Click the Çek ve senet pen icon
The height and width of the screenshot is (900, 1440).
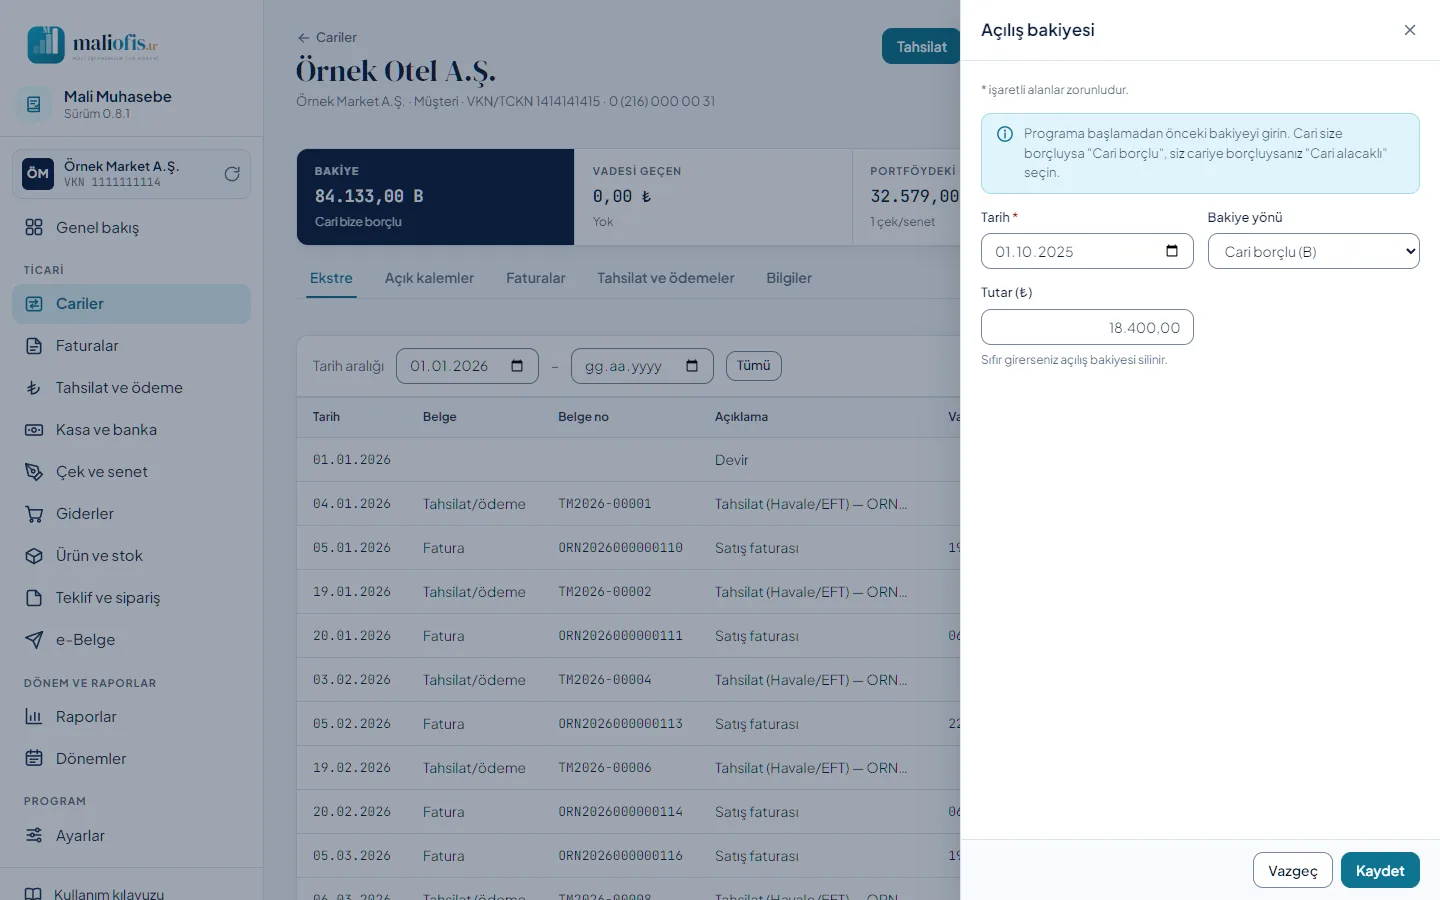pyautogui.click(x=34, y=472)
